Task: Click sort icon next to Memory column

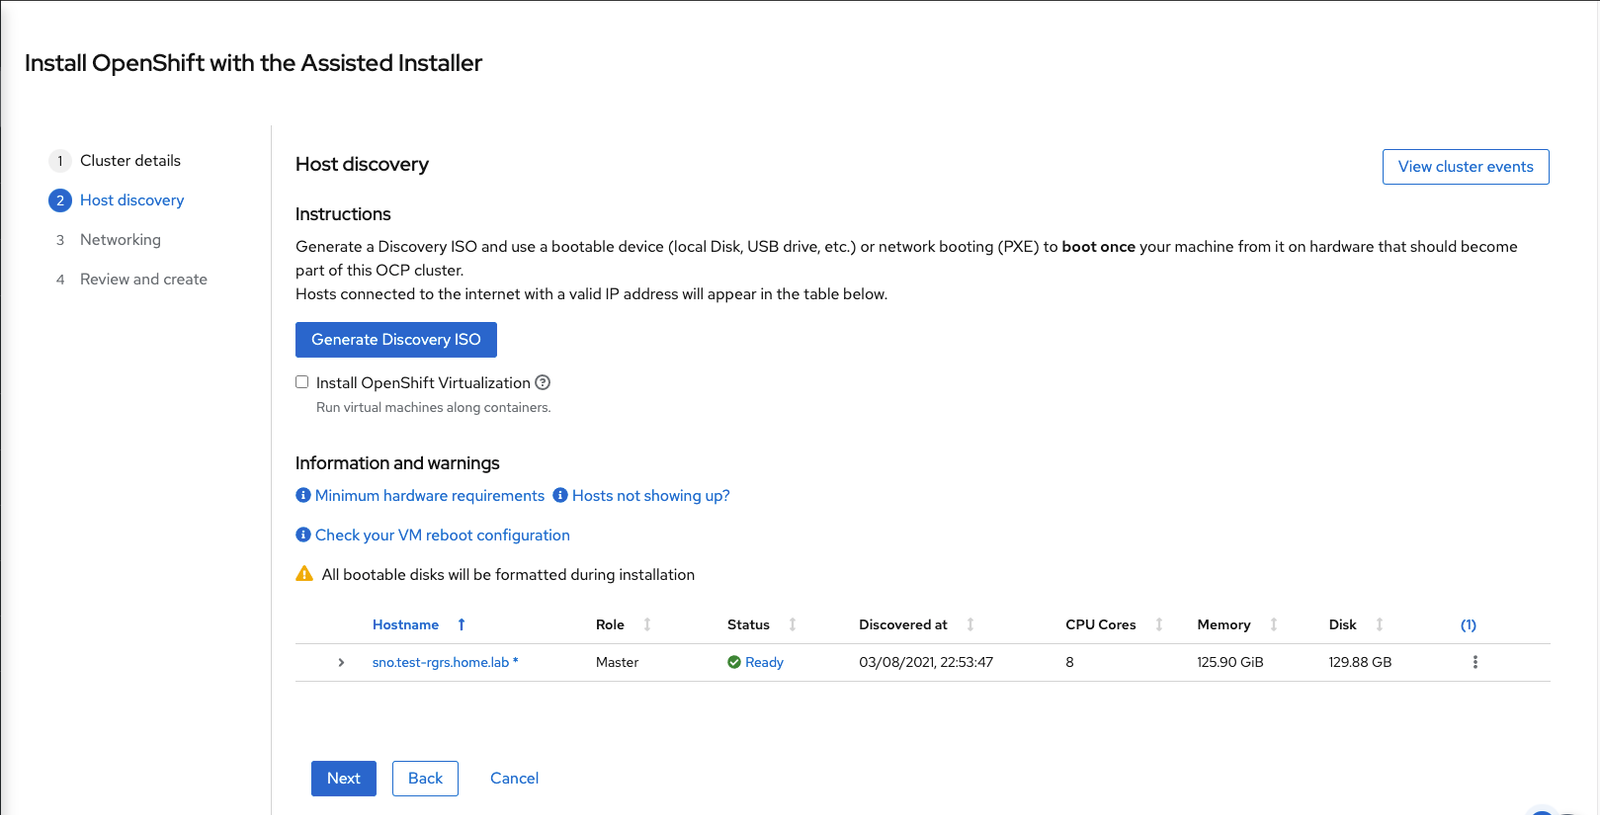Action: point(1273,624)
